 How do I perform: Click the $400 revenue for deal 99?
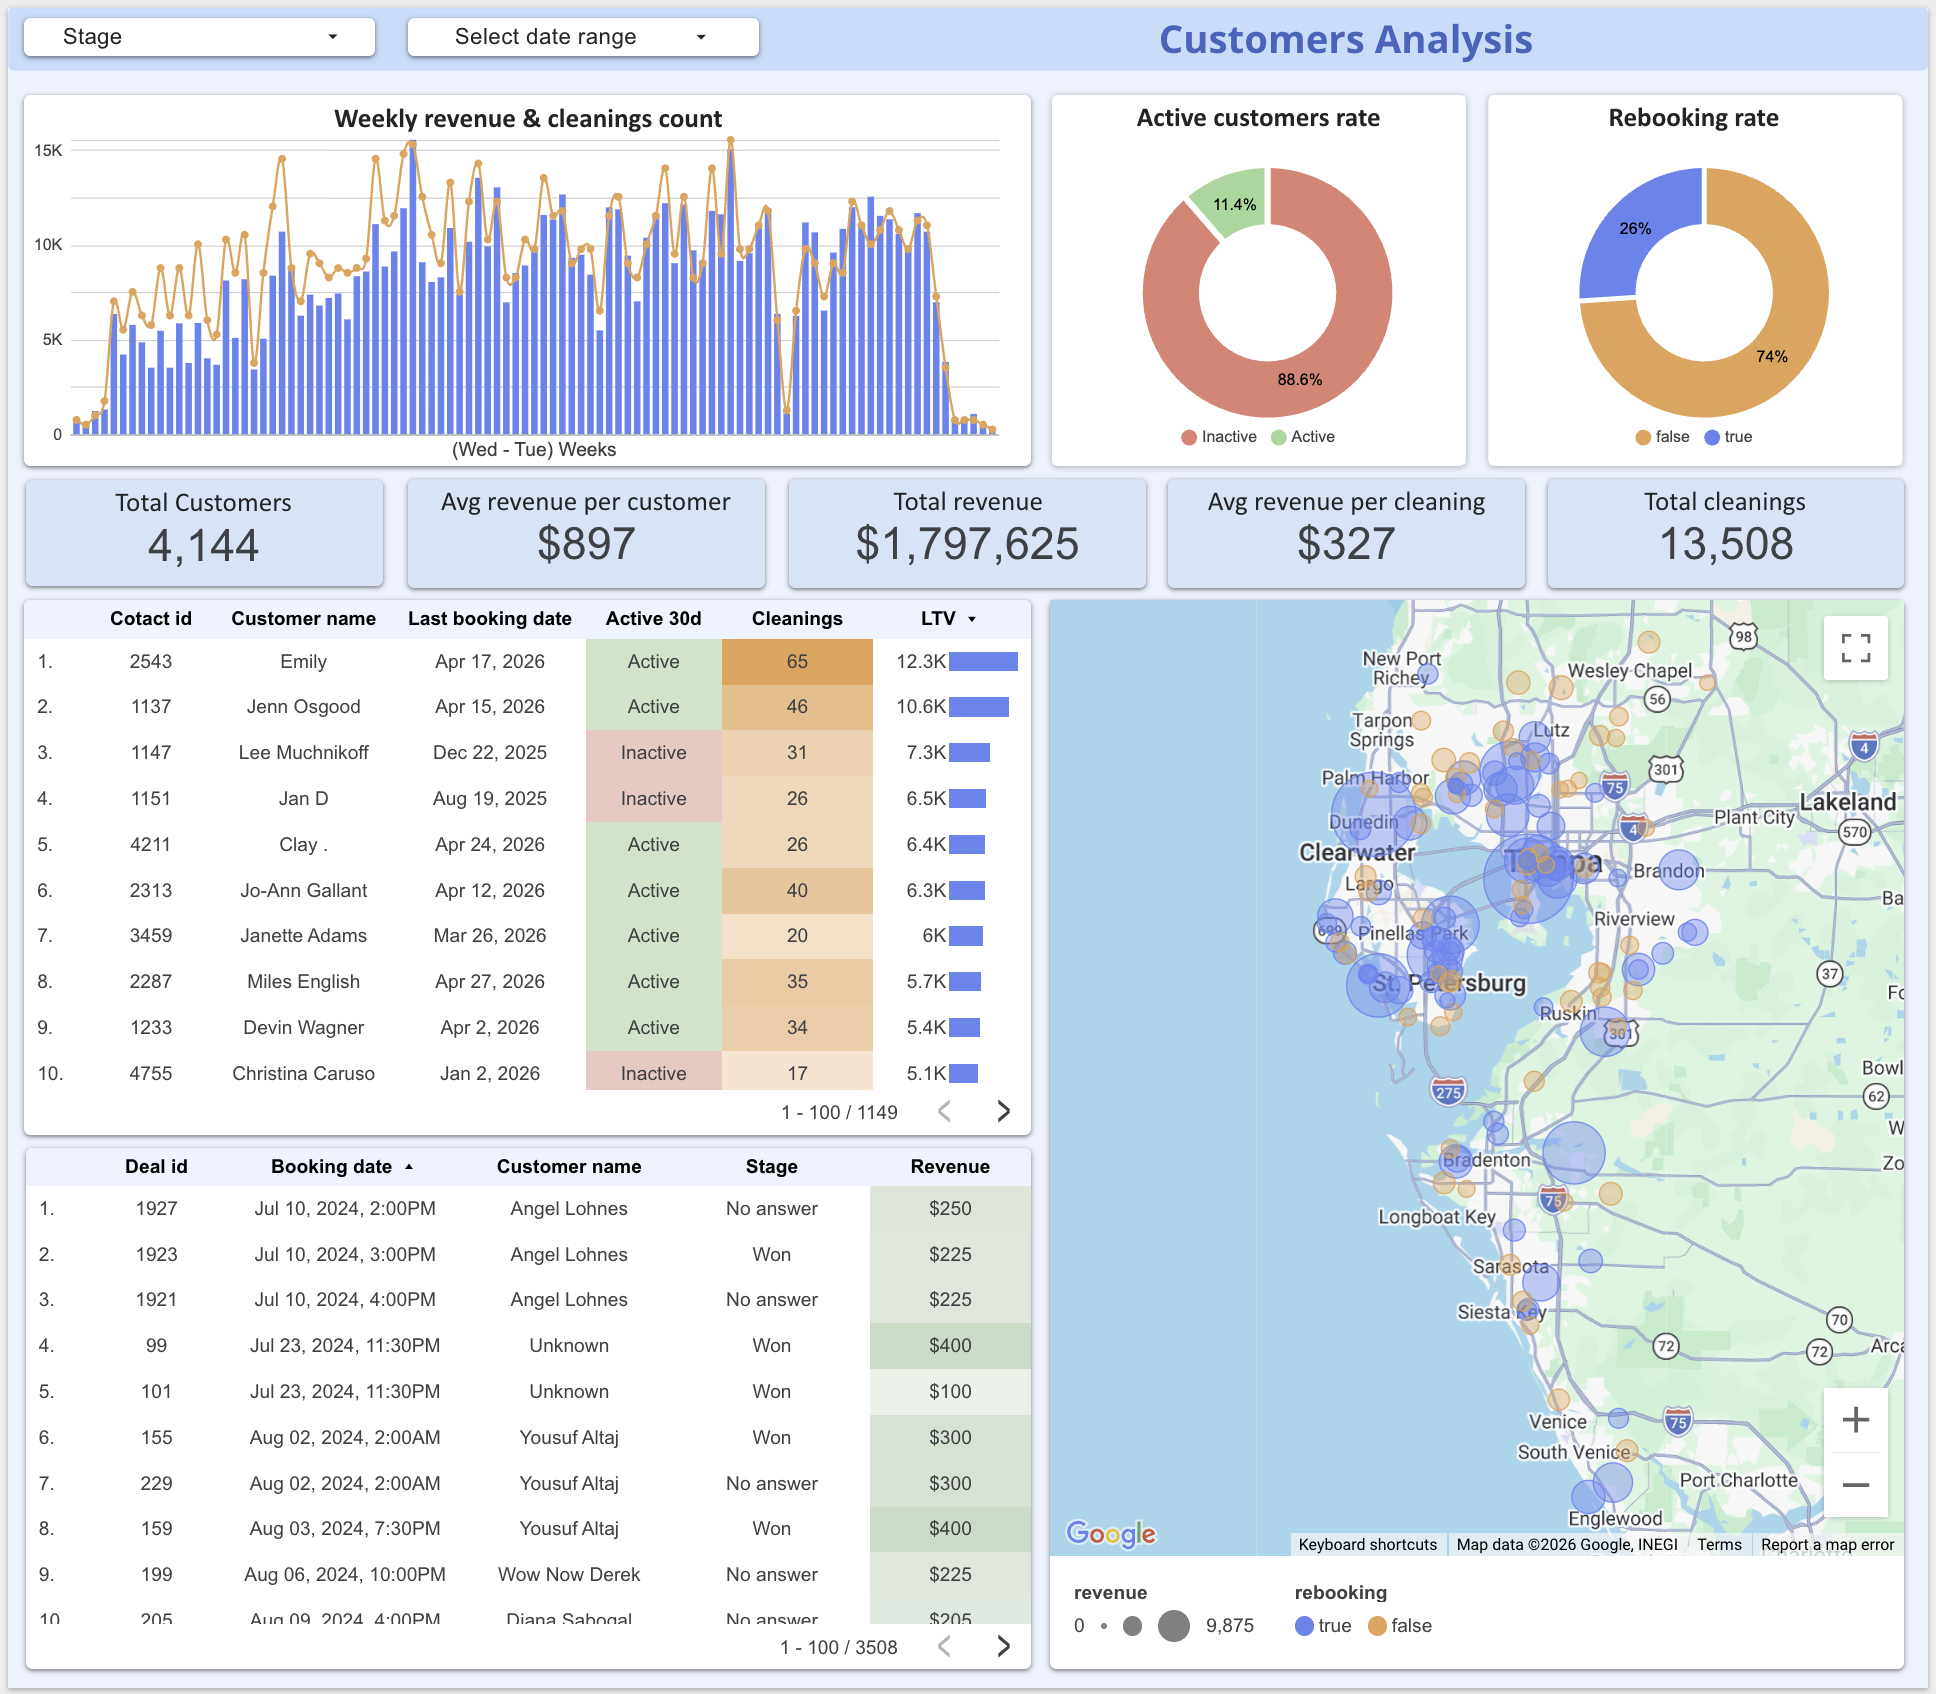click(x=950, y=1346)
